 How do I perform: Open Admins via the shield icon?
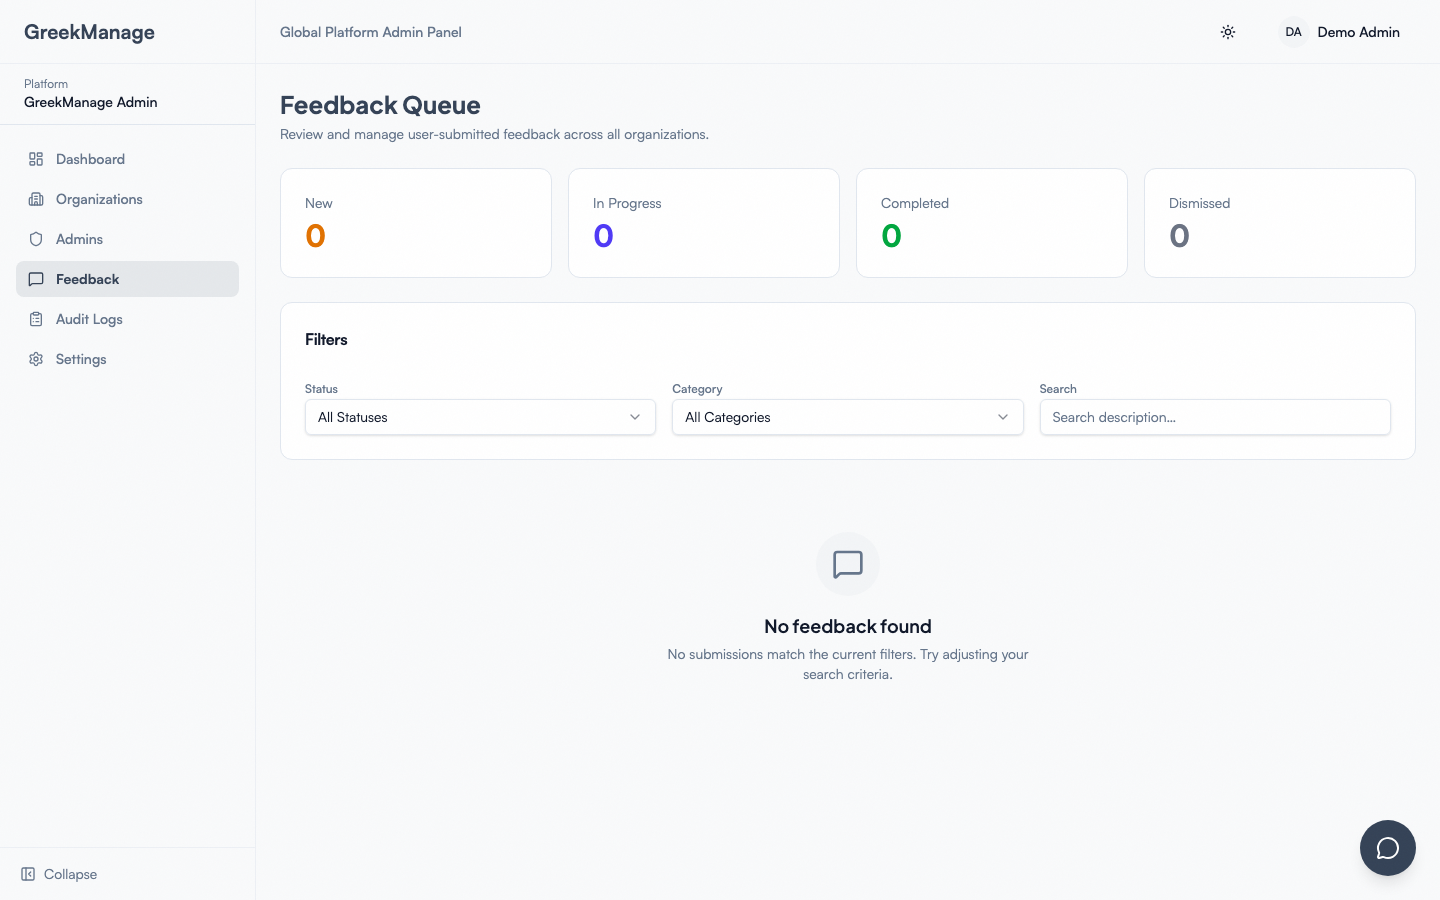coord(36,239)
